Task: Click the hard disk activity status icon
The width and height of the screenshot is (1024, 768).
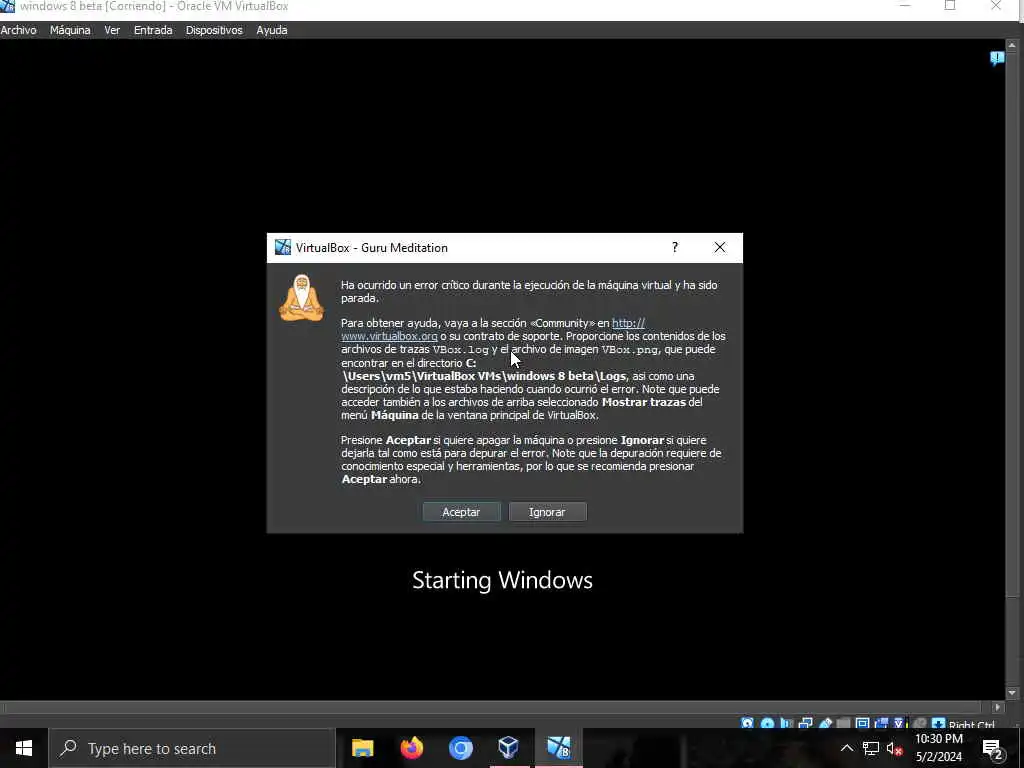Action: (747, 724)
